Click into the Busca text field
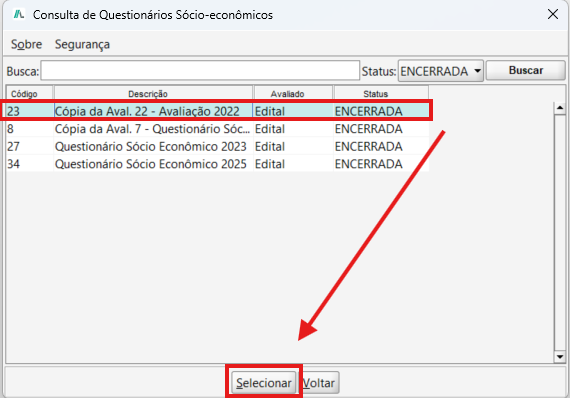The width and height of the screenshot is (570, 398). pyautogui.click(x=200, y=71)
